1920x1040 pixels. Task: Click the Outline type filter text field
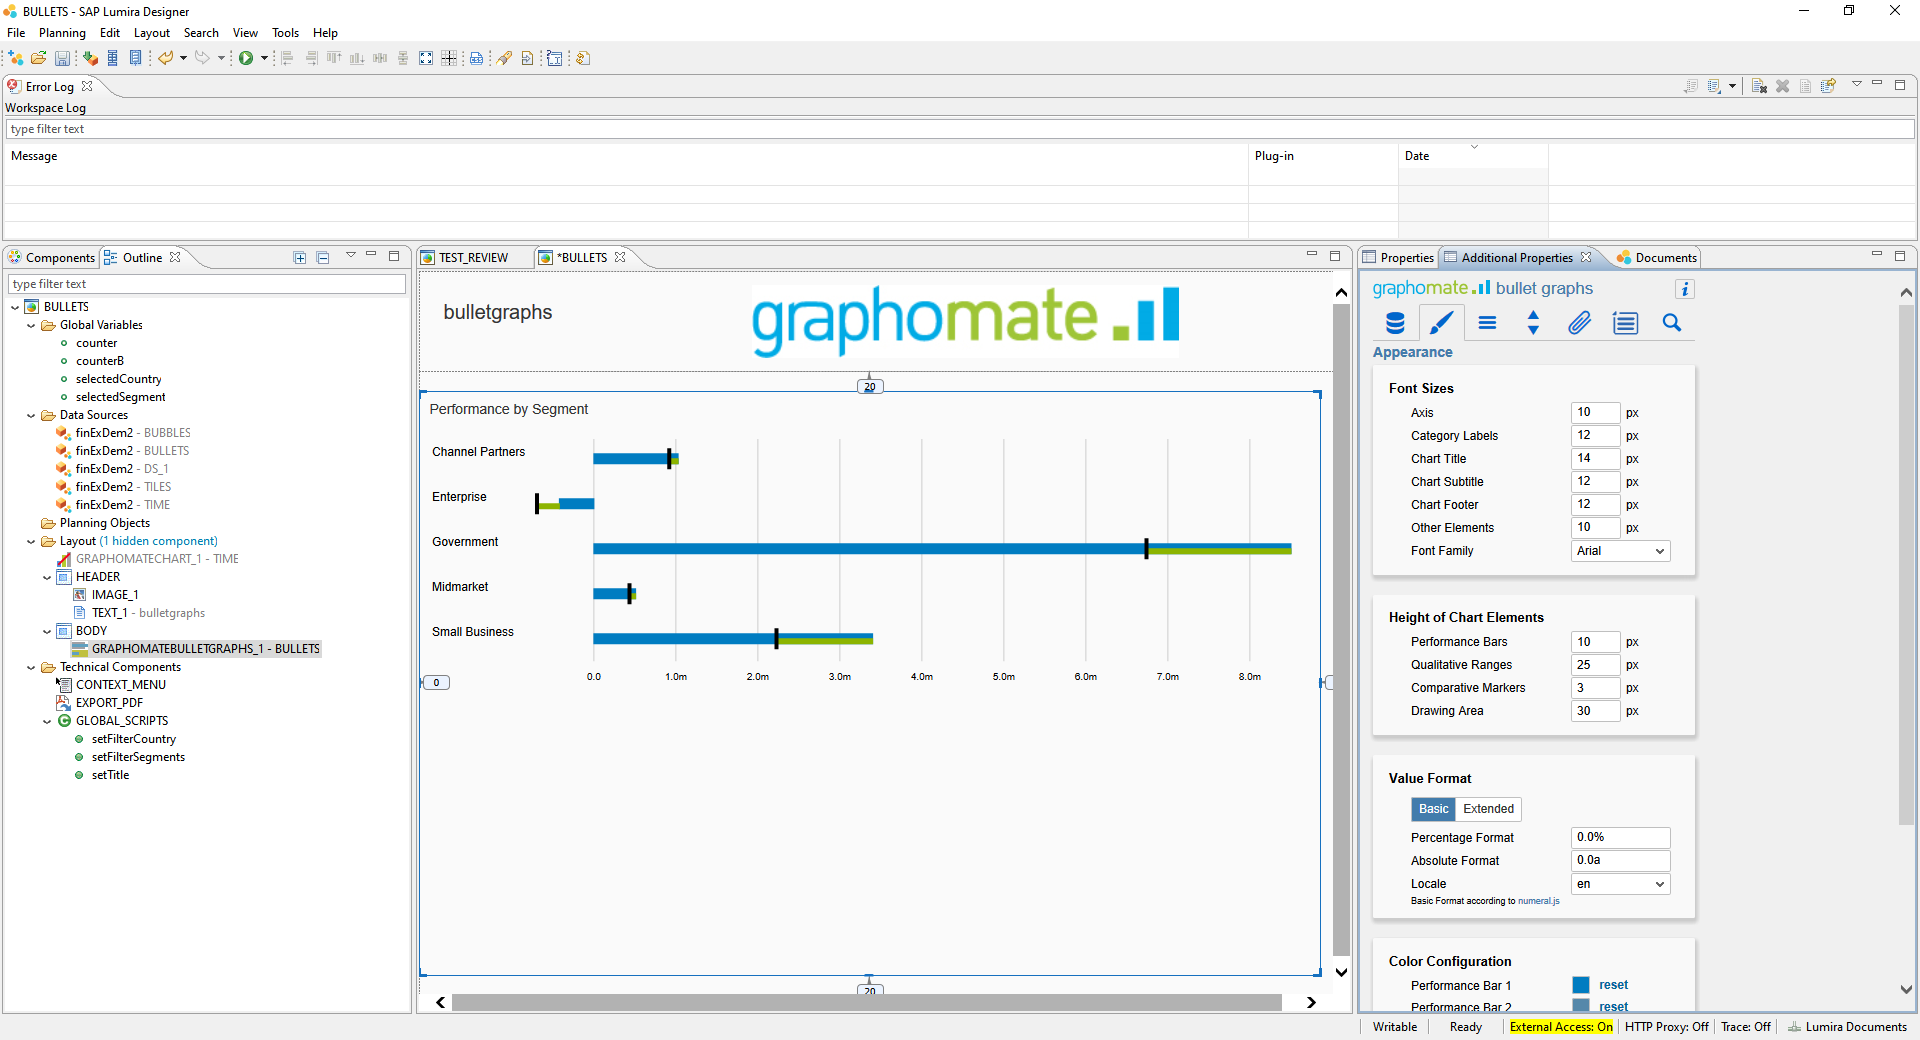point(207,284)
